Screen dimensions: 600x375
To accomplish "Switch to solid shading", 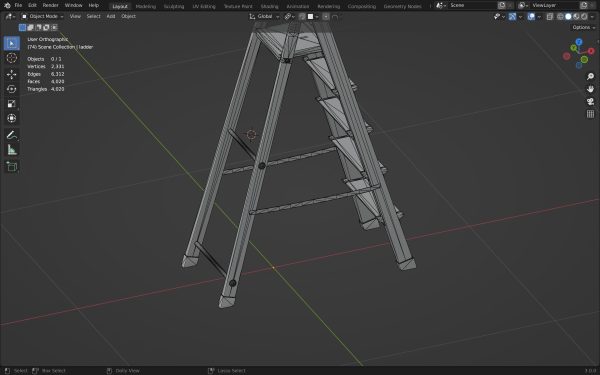I will [568, 16].
